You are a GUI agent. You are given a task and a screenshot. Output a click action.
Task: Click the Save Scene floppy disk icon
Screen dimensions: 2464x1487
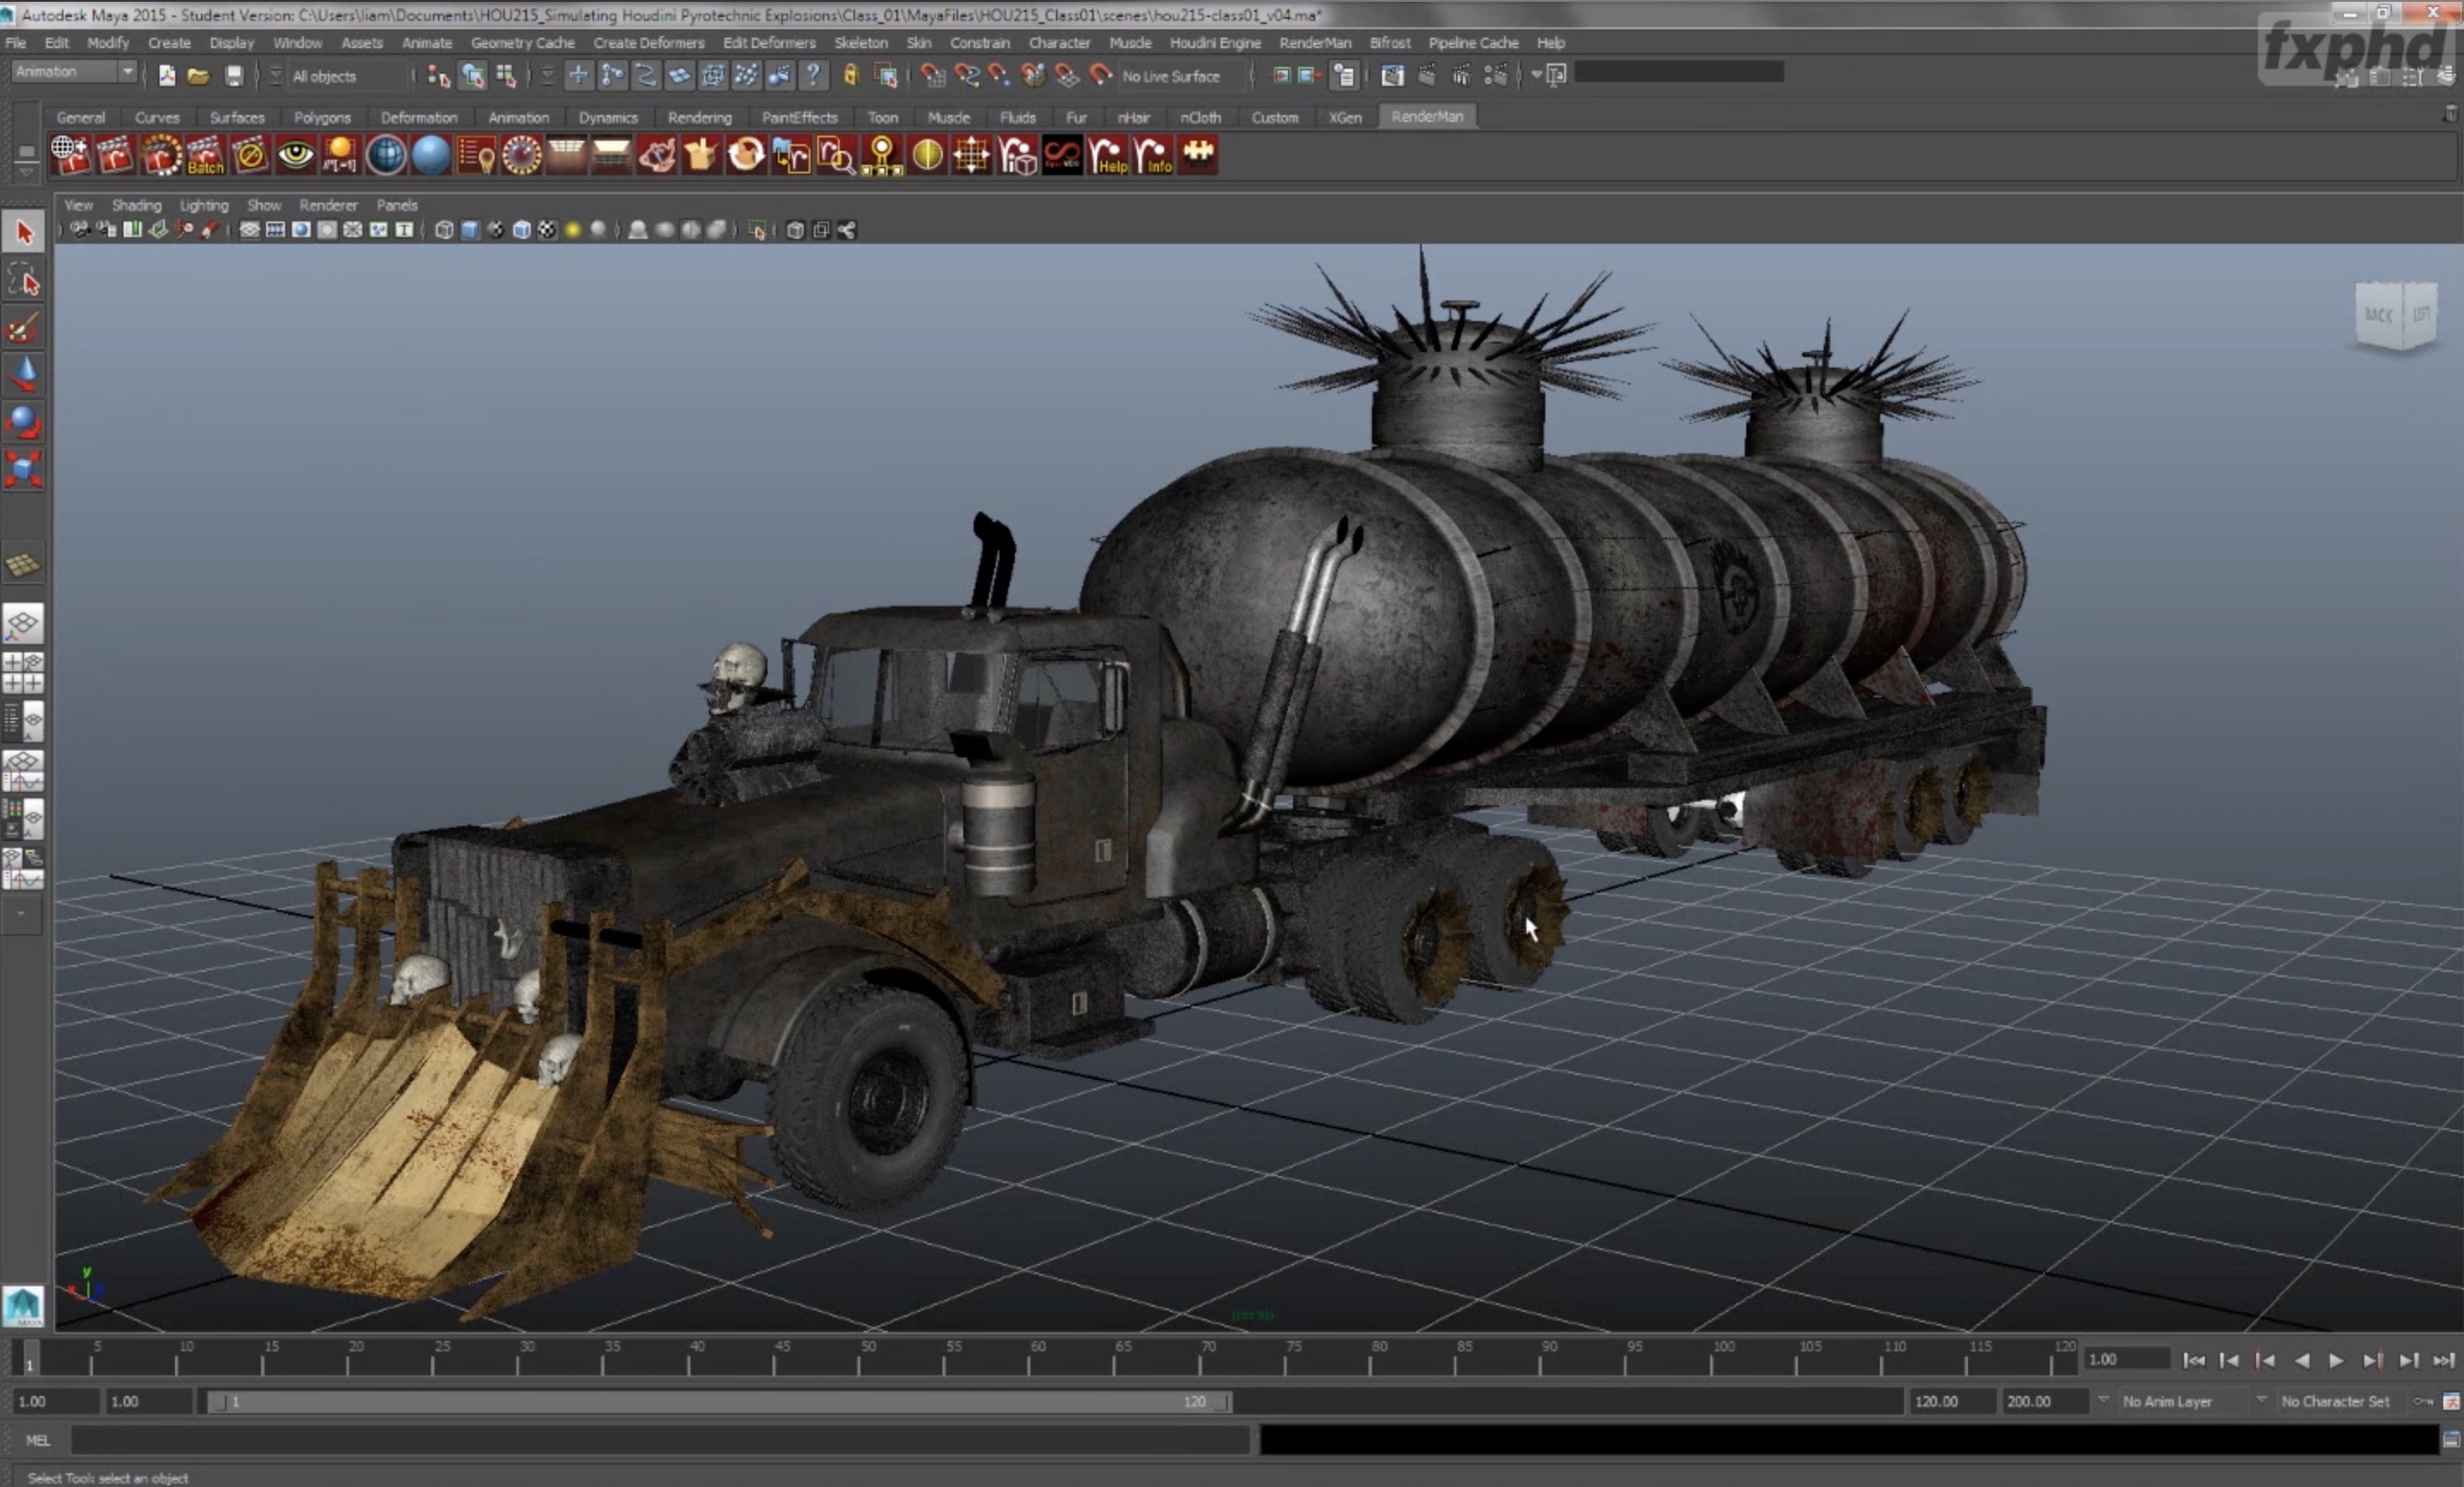click(233, 76)
